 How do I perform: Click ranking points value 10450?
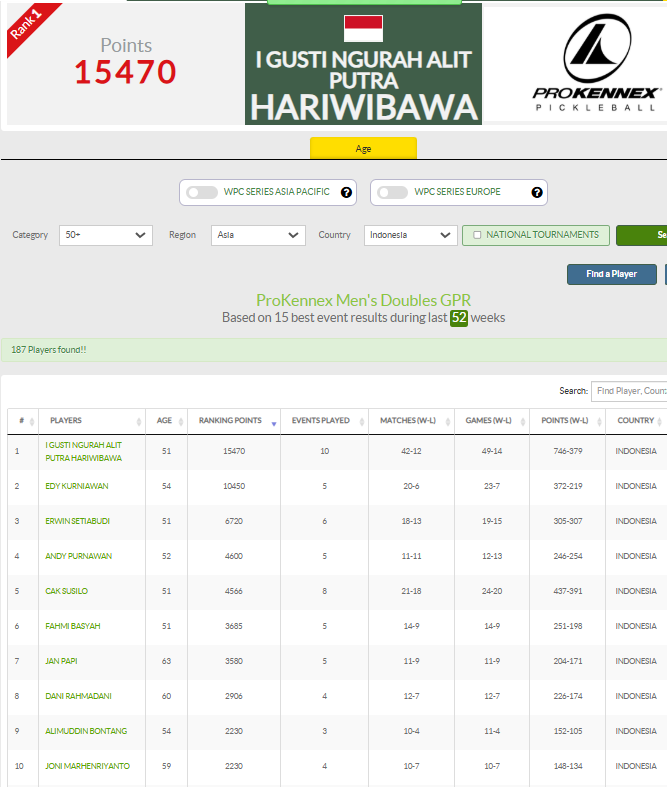click(234, 486)
